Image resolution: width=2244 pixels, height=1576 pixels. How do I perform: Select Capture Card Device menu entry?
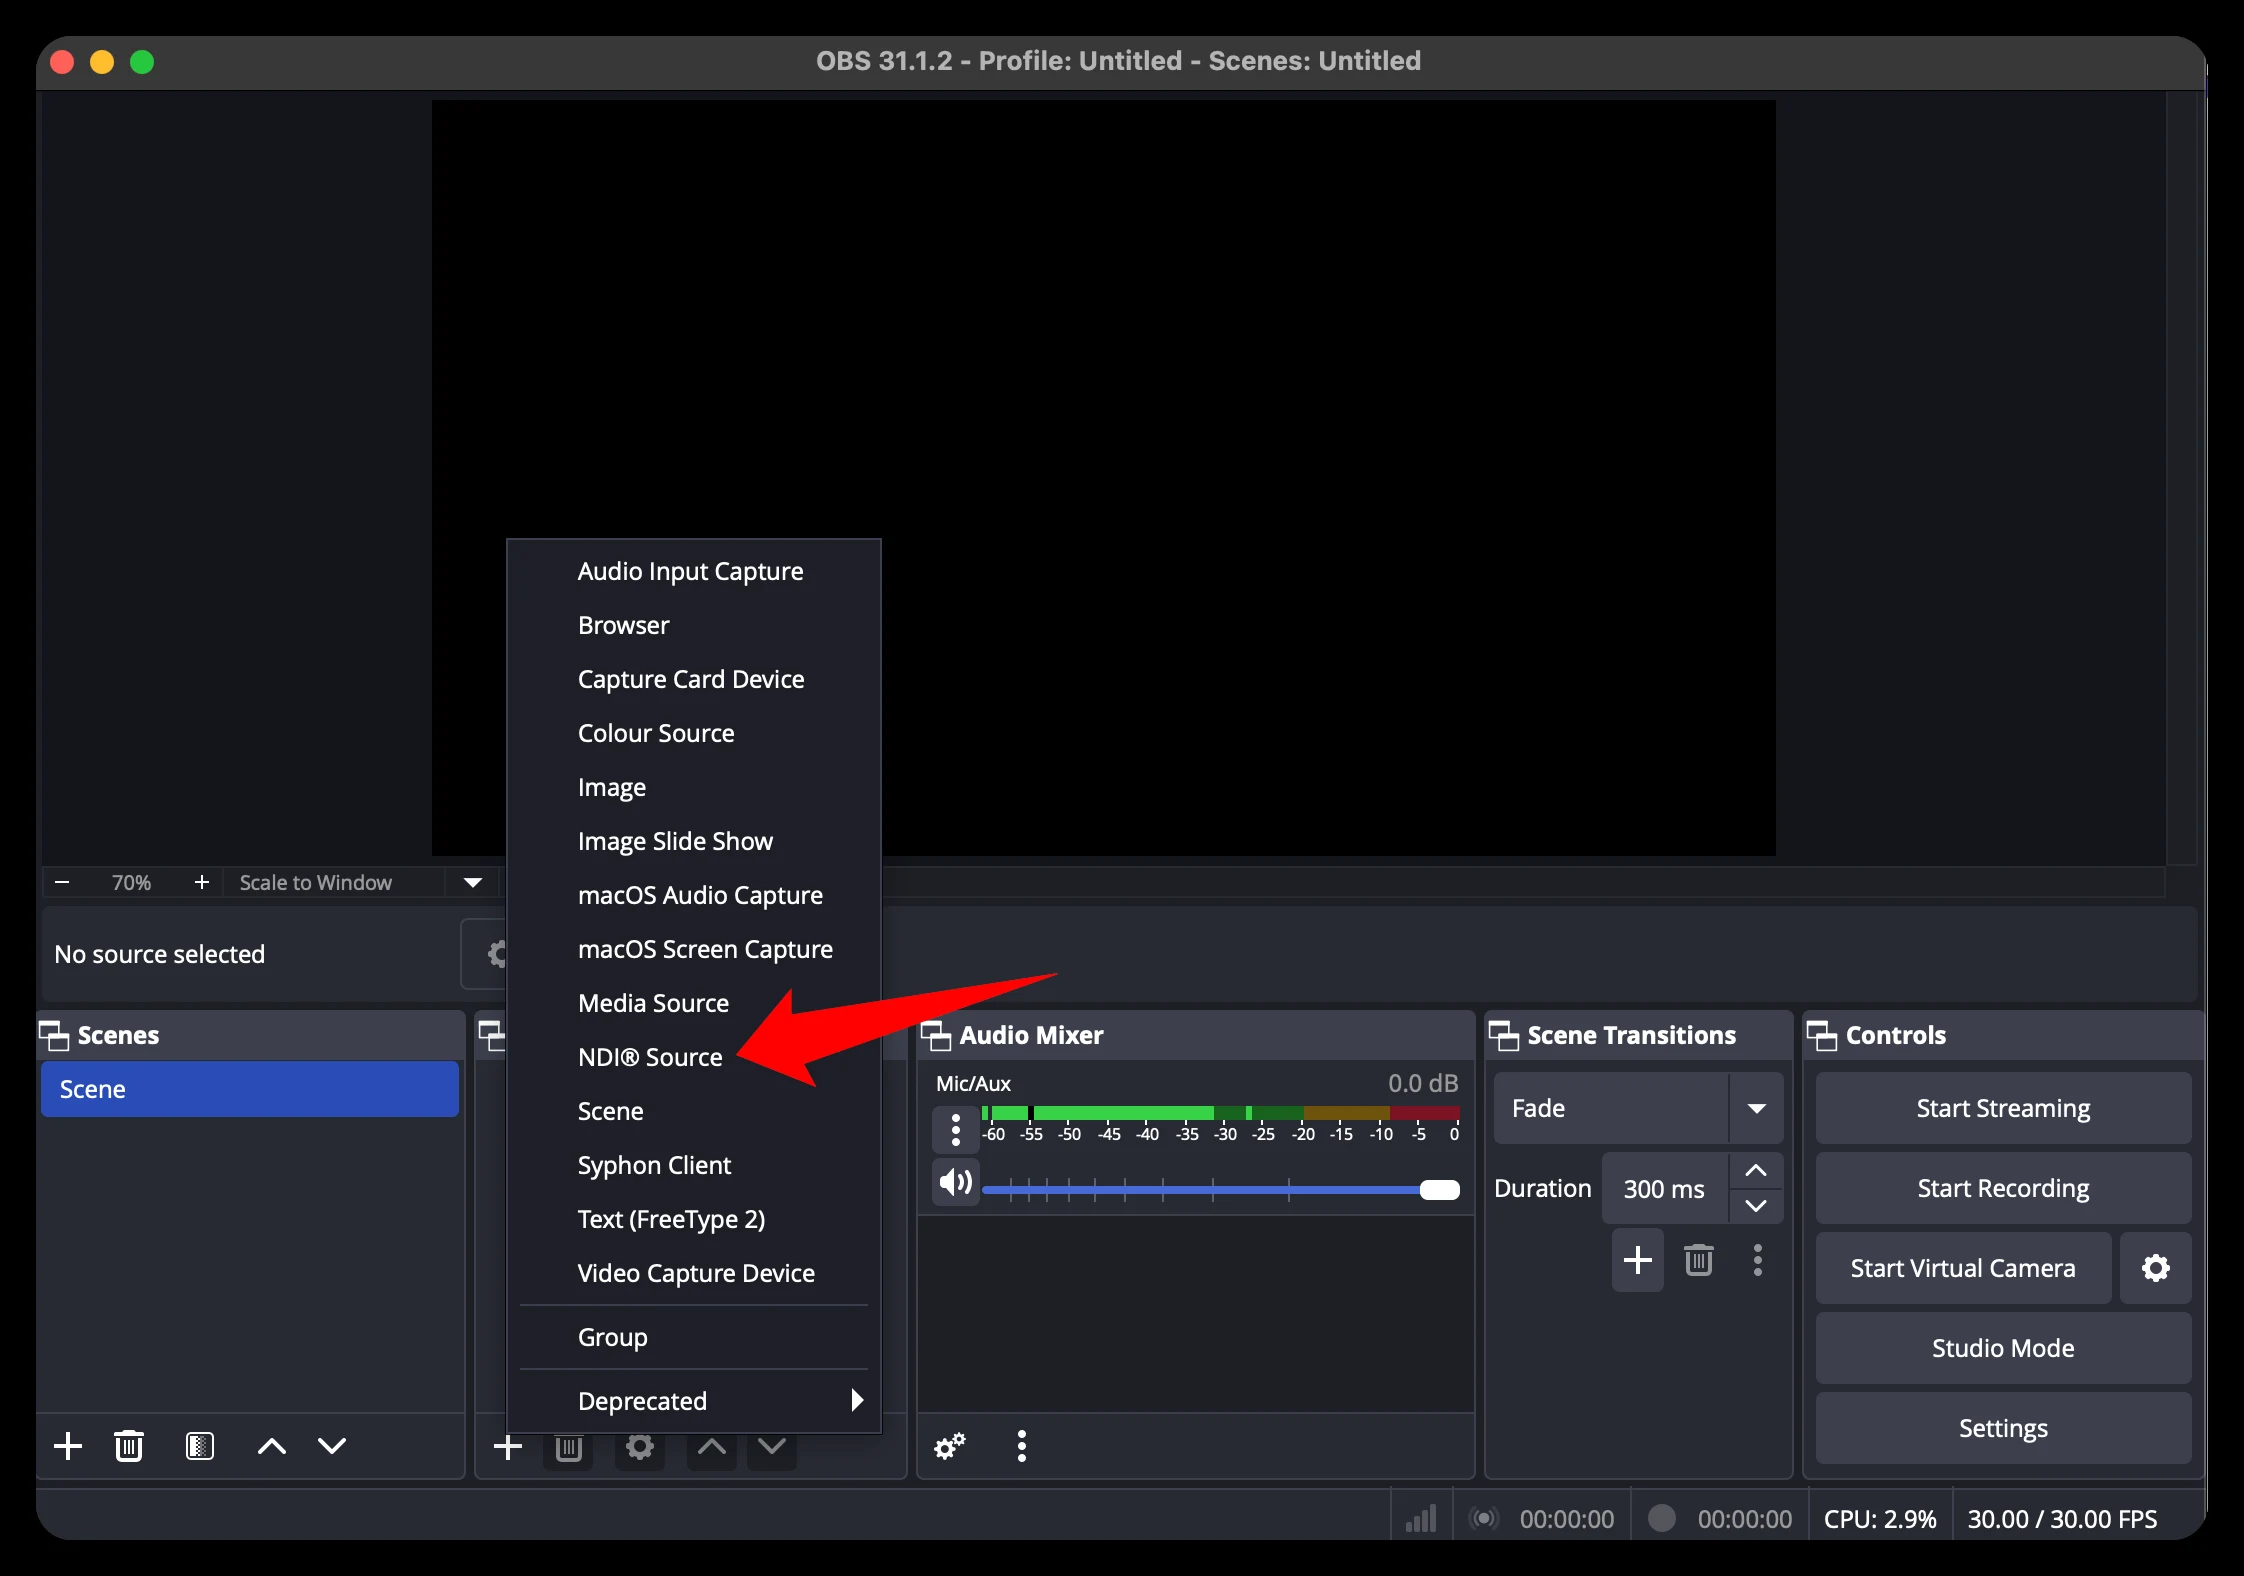pos(694,679)
